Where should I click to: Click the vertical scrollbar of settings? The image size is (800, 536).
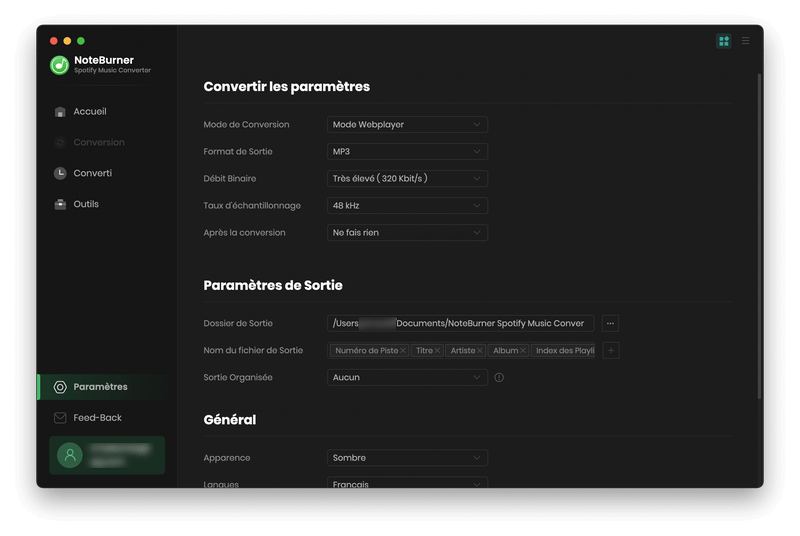pyautogui.click(x=760, y=236)
